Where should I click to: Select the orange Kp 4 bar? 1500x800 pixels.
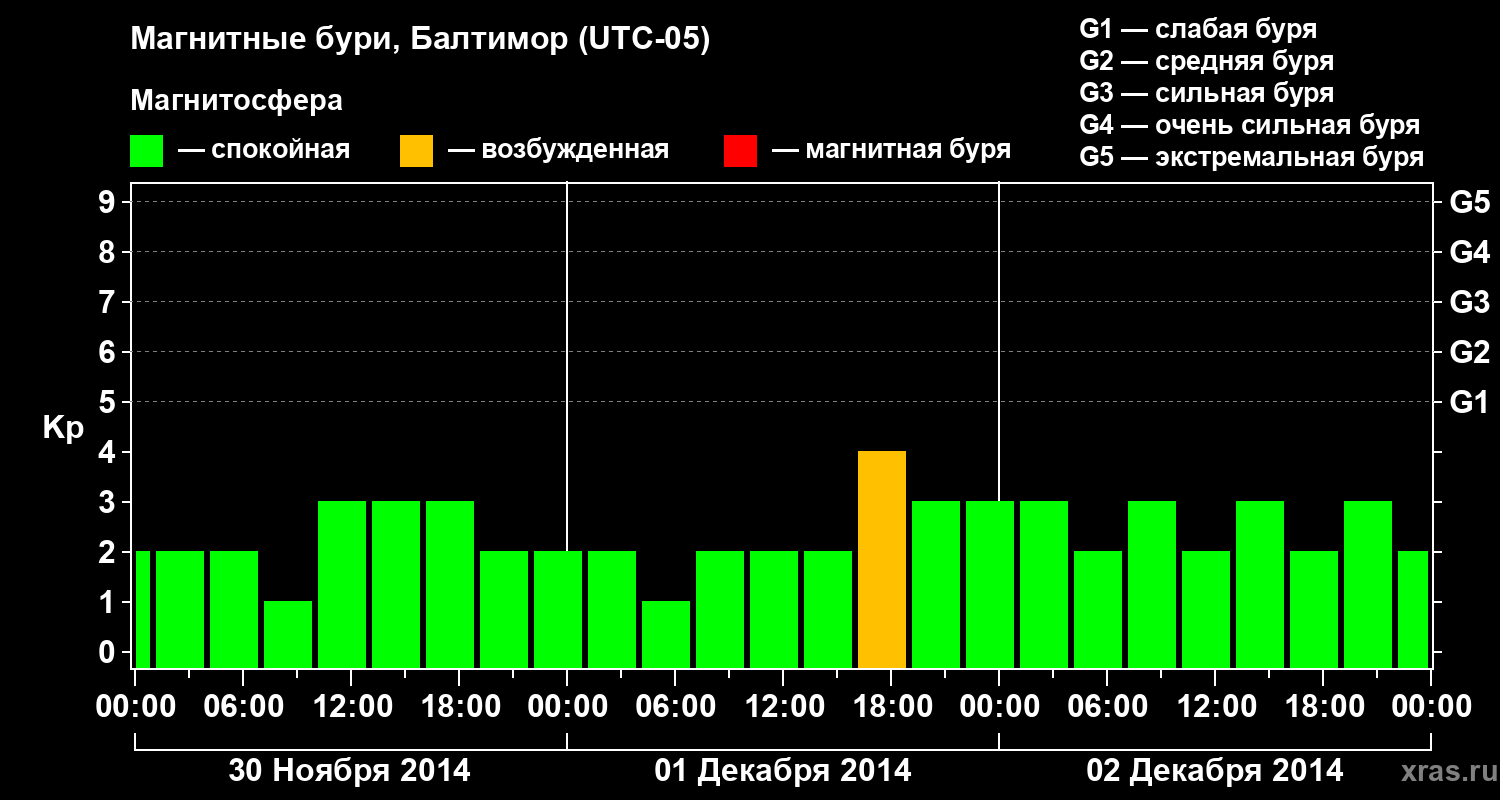882,560
